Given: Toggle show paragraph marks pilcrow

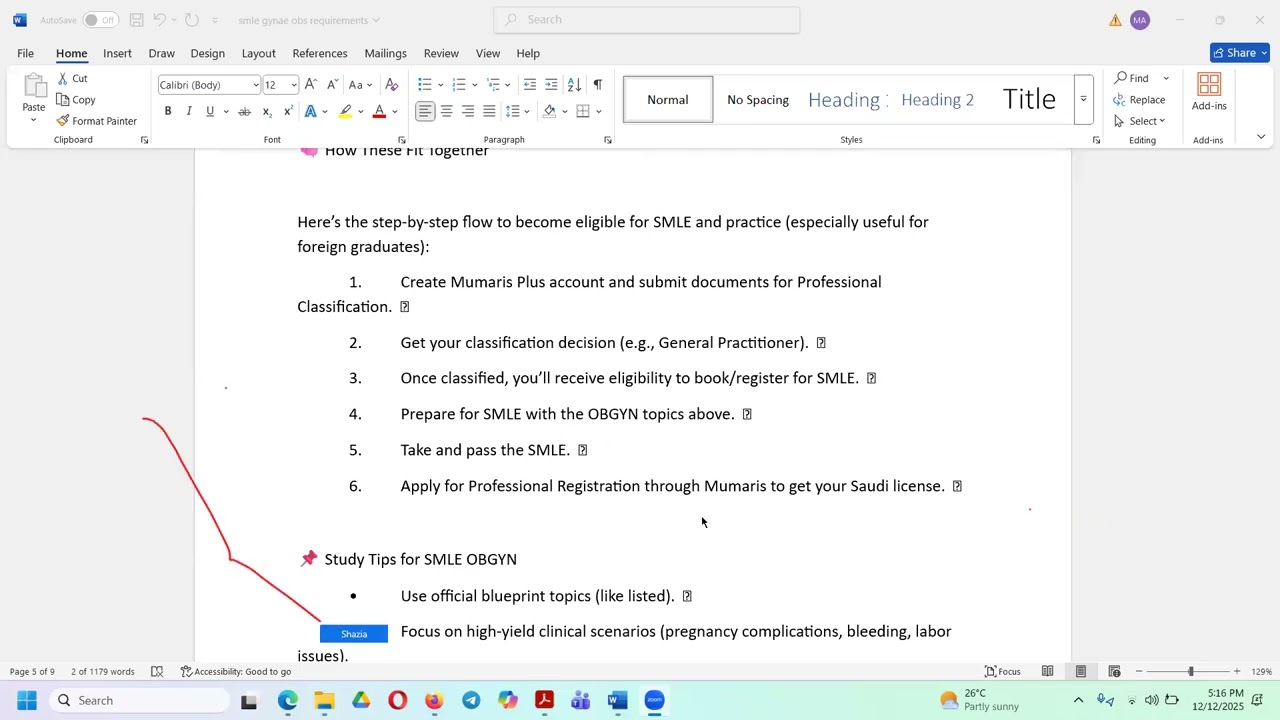Looking at the screenshot, I should tap(597, 85).
